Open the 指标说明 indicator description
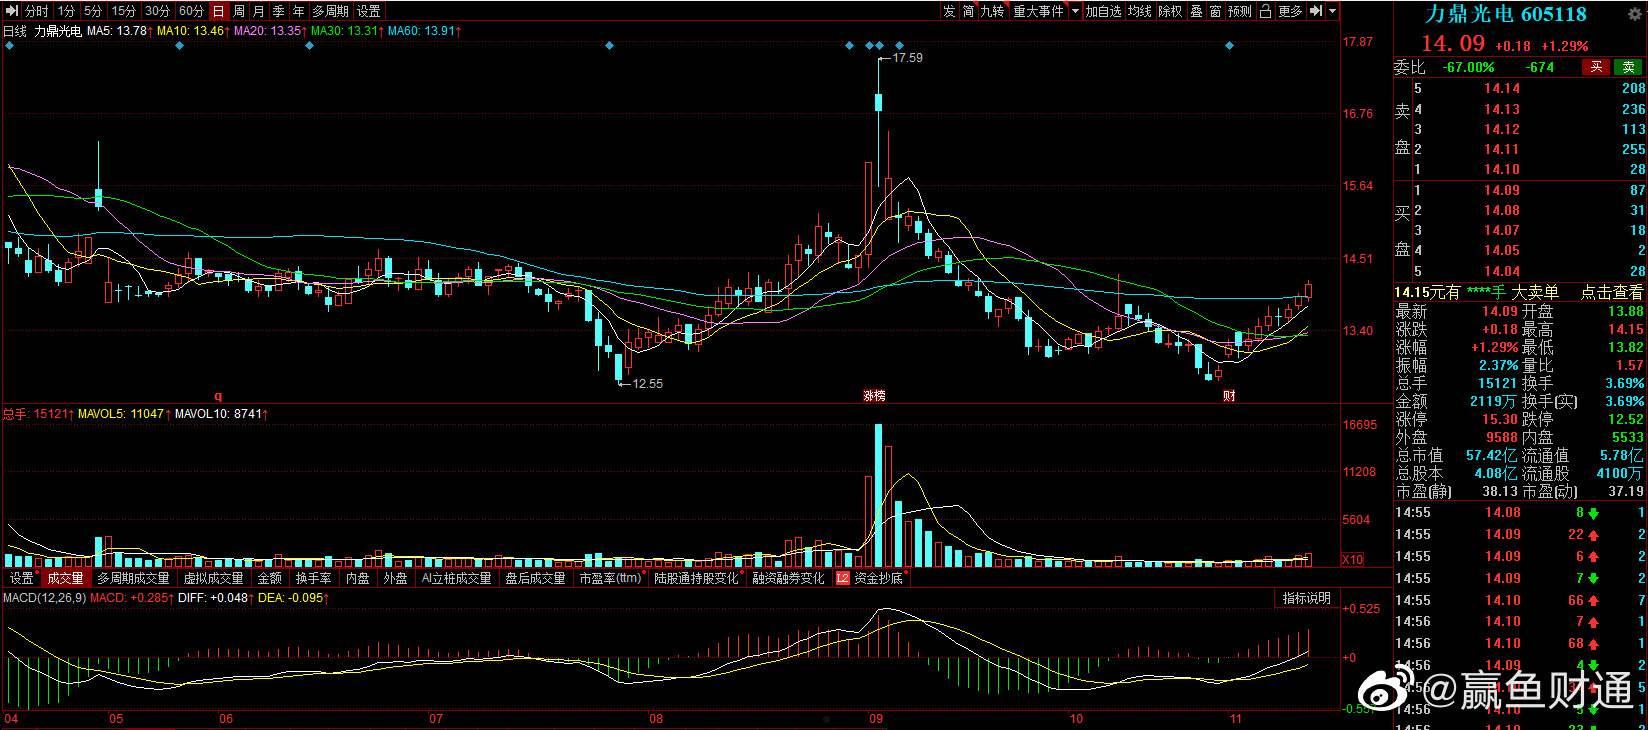Viewport: 1648px width, 730px height. tap(1307, 598)
